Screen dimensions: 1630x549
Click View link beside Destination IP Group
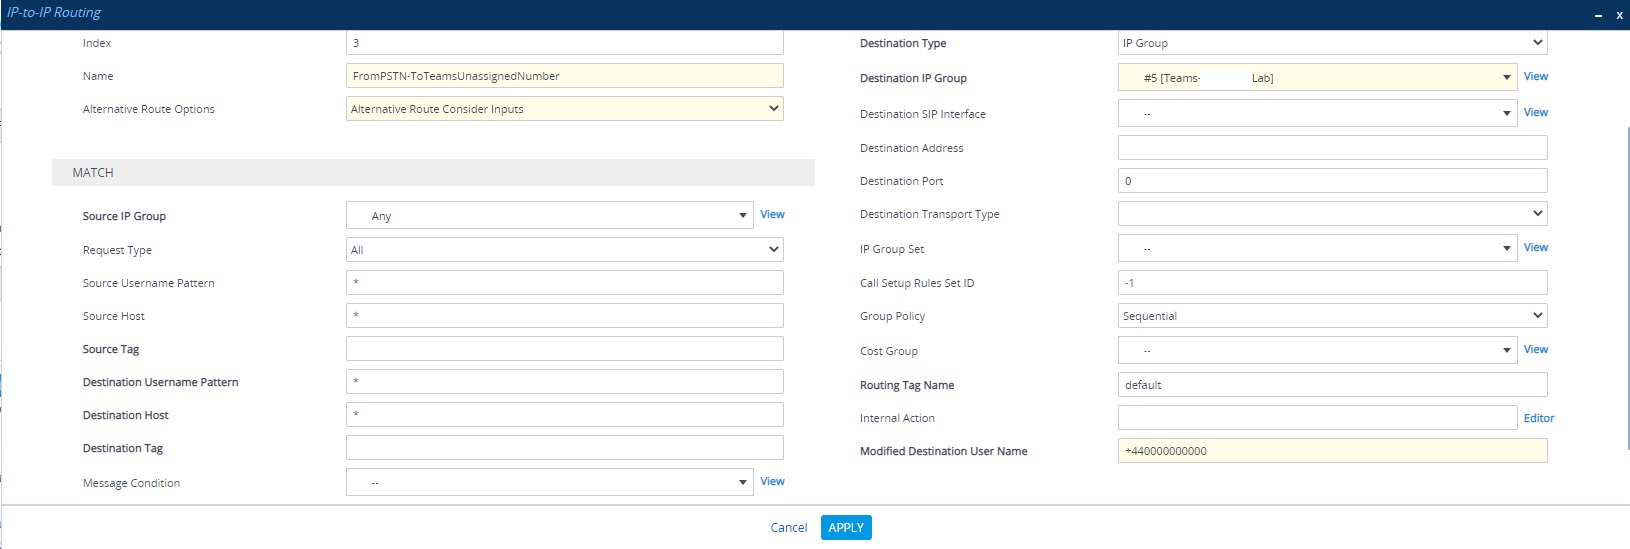tap(1535, 77)
